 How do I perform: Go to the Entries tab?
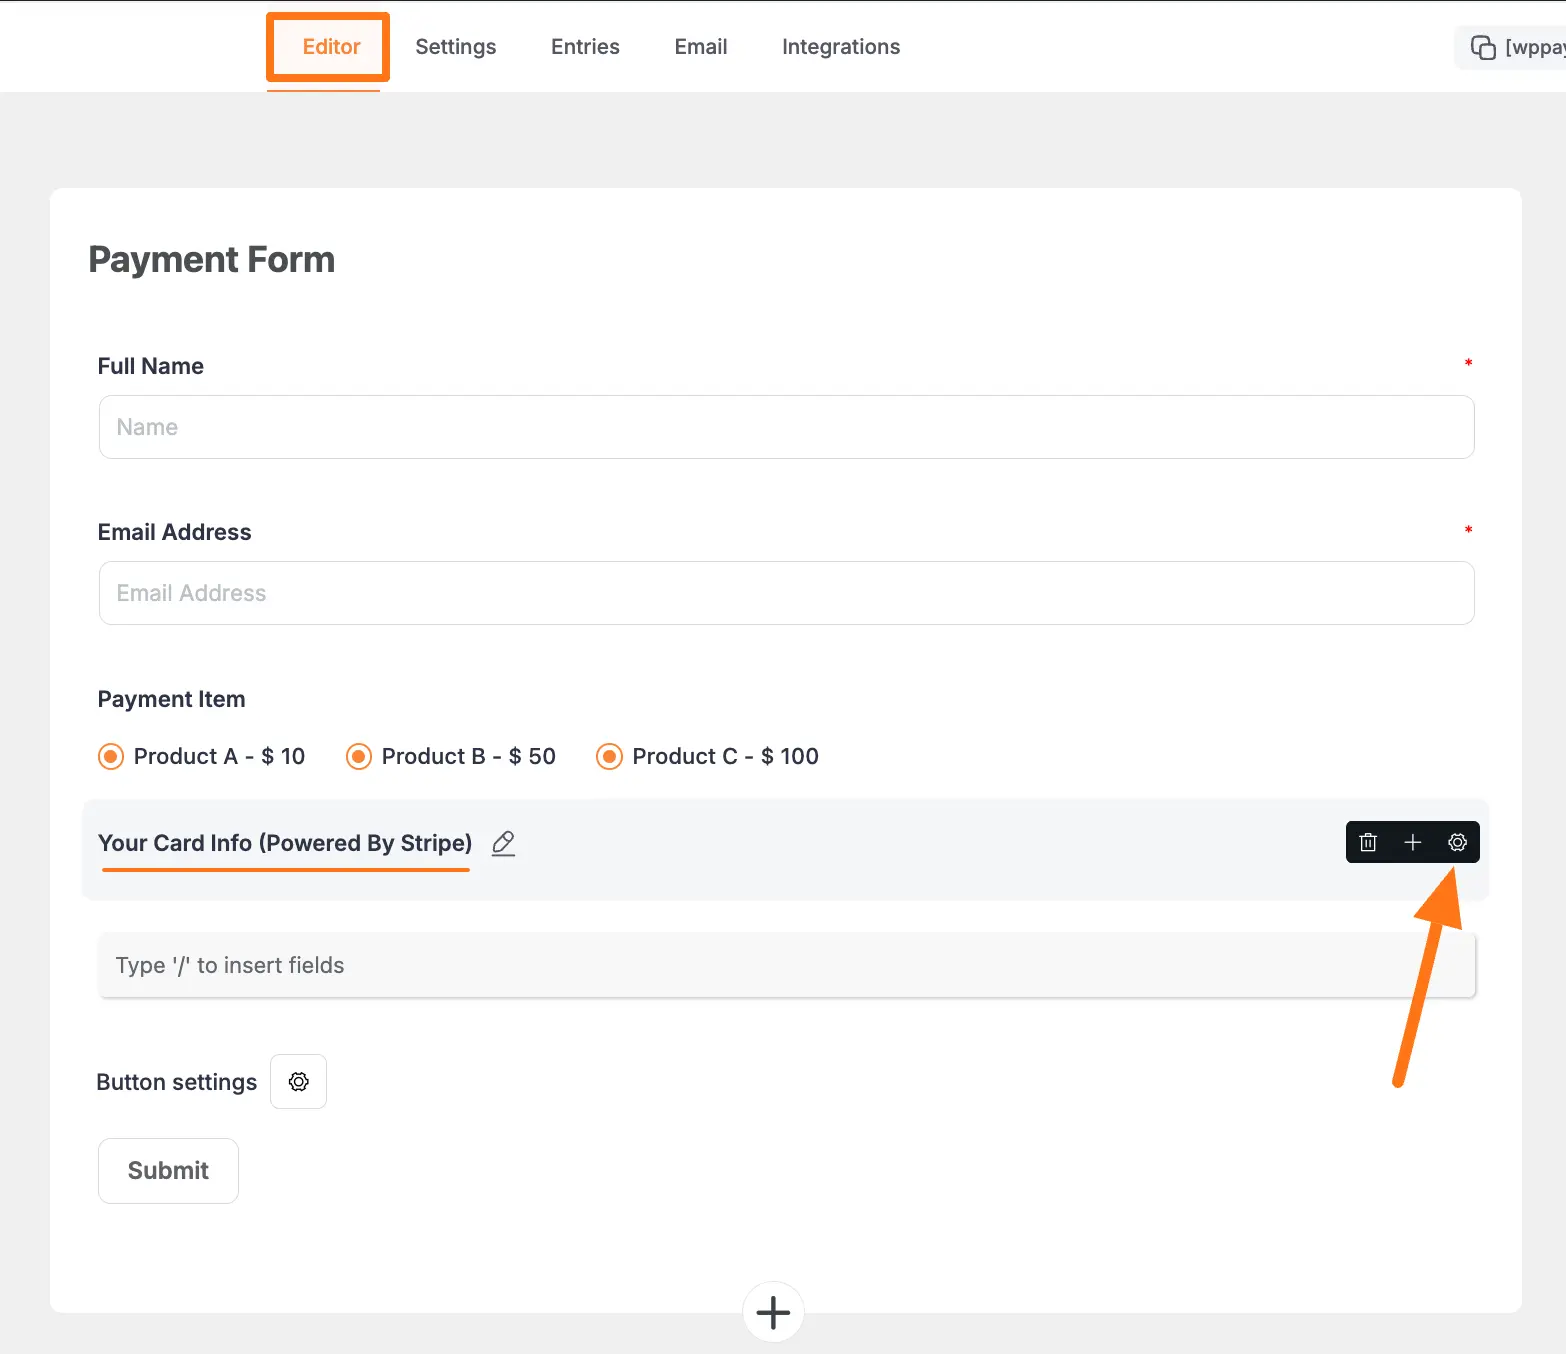(585, 47)
